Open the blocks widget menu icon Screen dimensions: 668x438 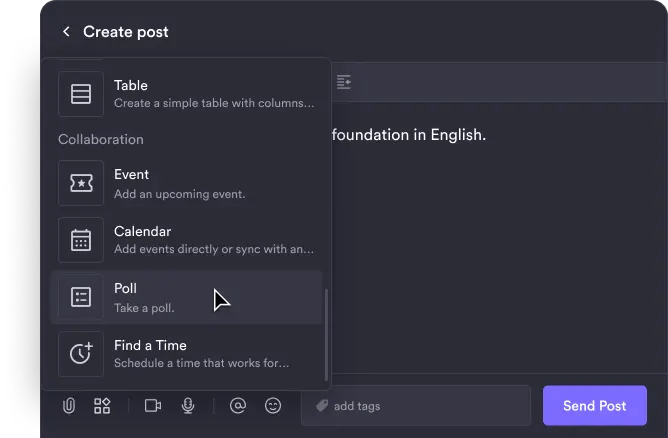[x=102, y=406]
